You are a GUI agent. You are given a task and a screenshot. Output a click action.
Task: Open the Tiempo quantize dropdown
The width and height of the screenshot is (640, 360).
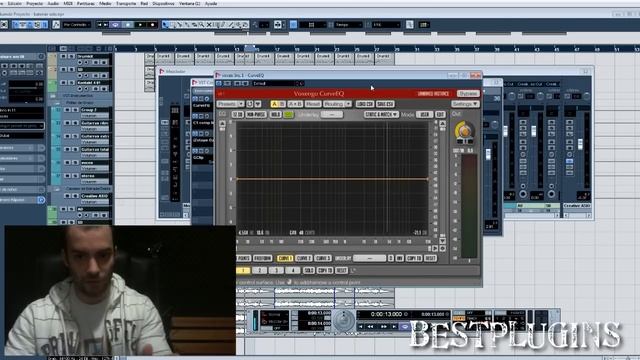(348, 25)
